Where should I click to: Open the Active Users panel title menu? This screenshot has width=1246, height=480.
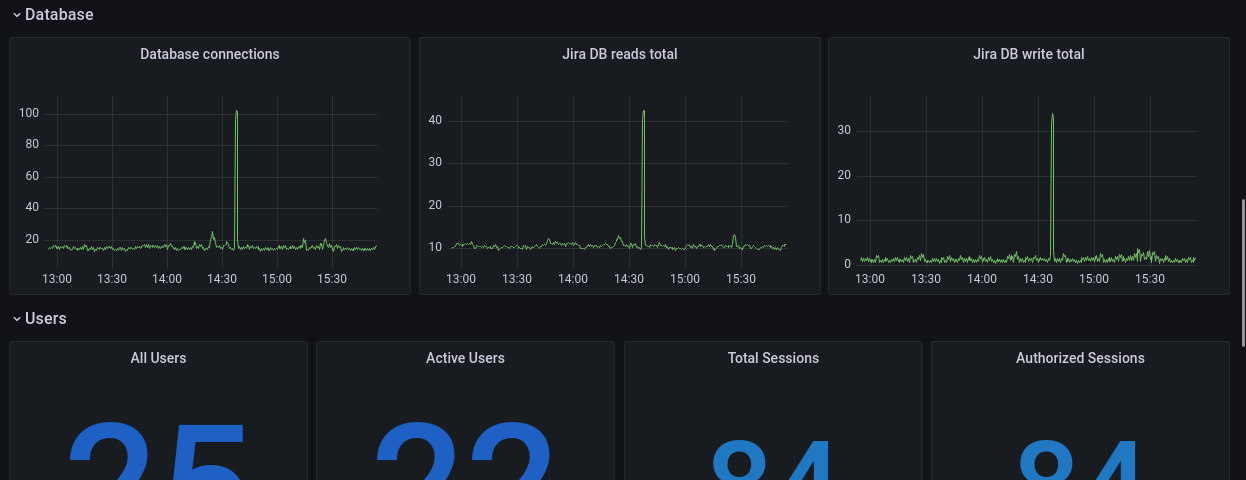click(x=465, y=358)
